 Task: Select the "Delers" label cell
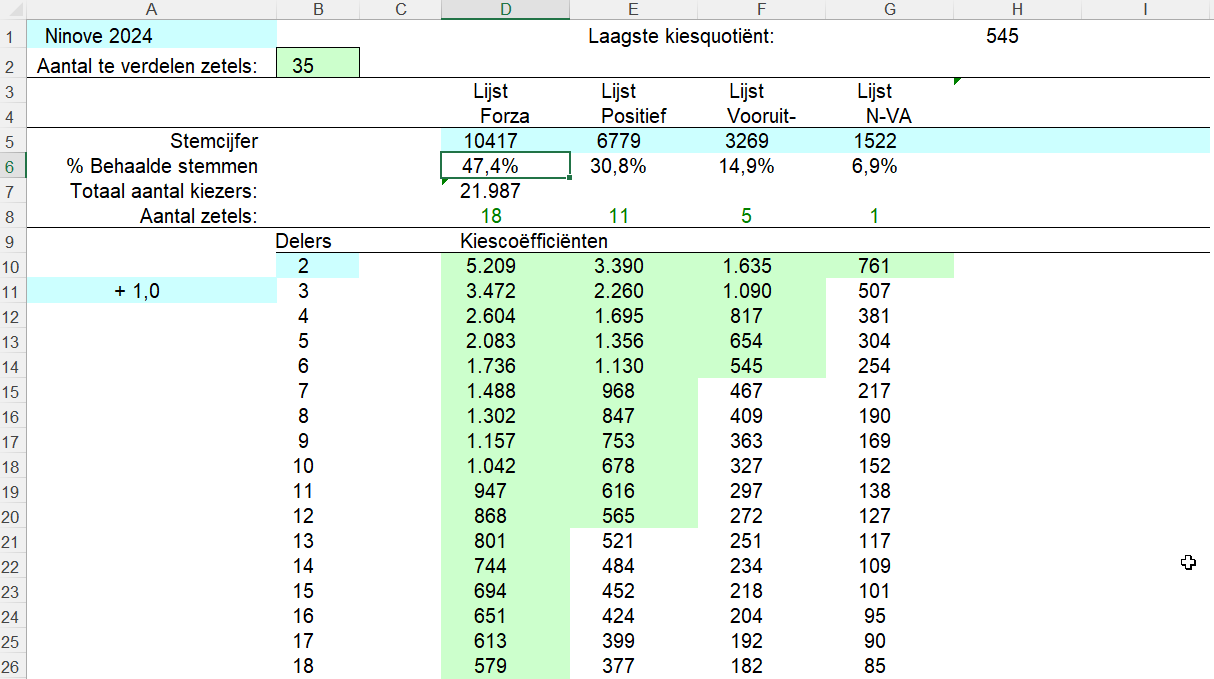pyautogui.click(x=303, y=241)
